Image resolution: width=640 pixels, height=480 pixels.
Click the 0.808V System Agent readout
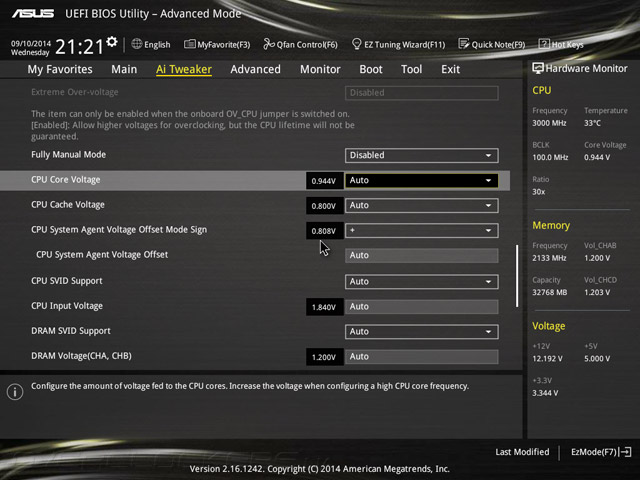324,231
